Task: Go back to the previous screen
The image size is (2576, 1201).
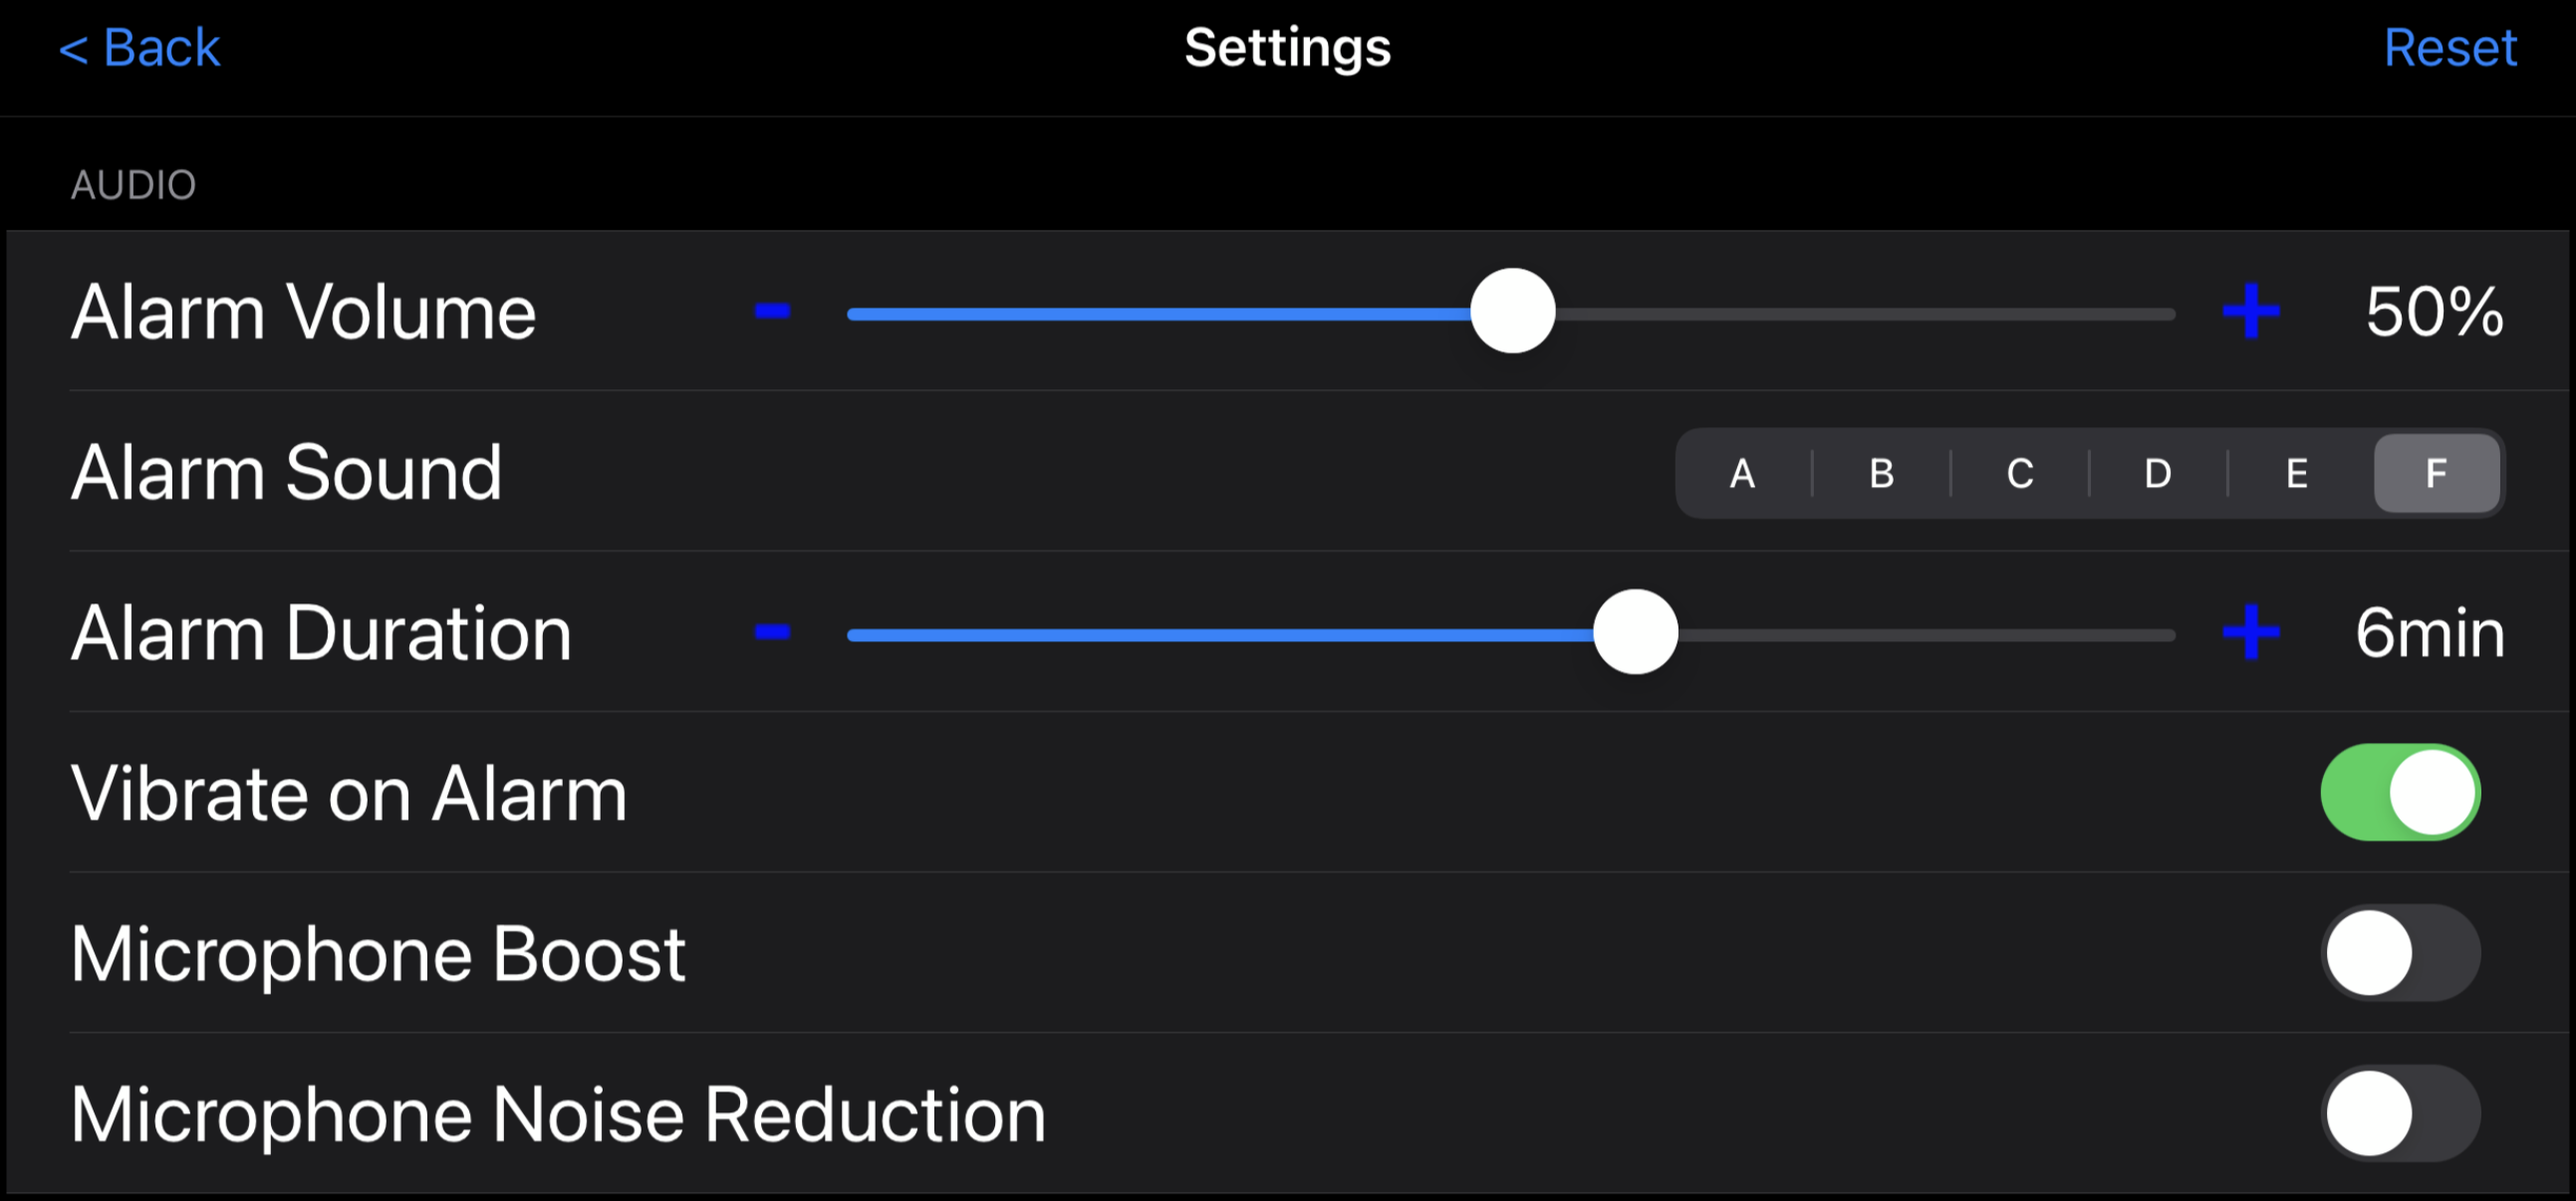Action: coord(141,47)
